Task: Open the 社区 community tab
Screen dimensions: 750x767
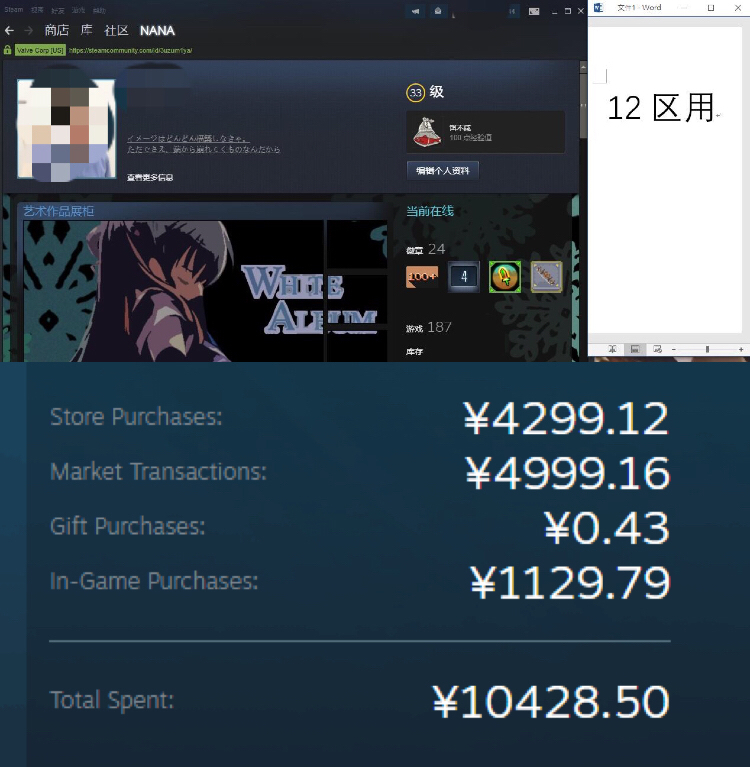Action: coord(116,30)
